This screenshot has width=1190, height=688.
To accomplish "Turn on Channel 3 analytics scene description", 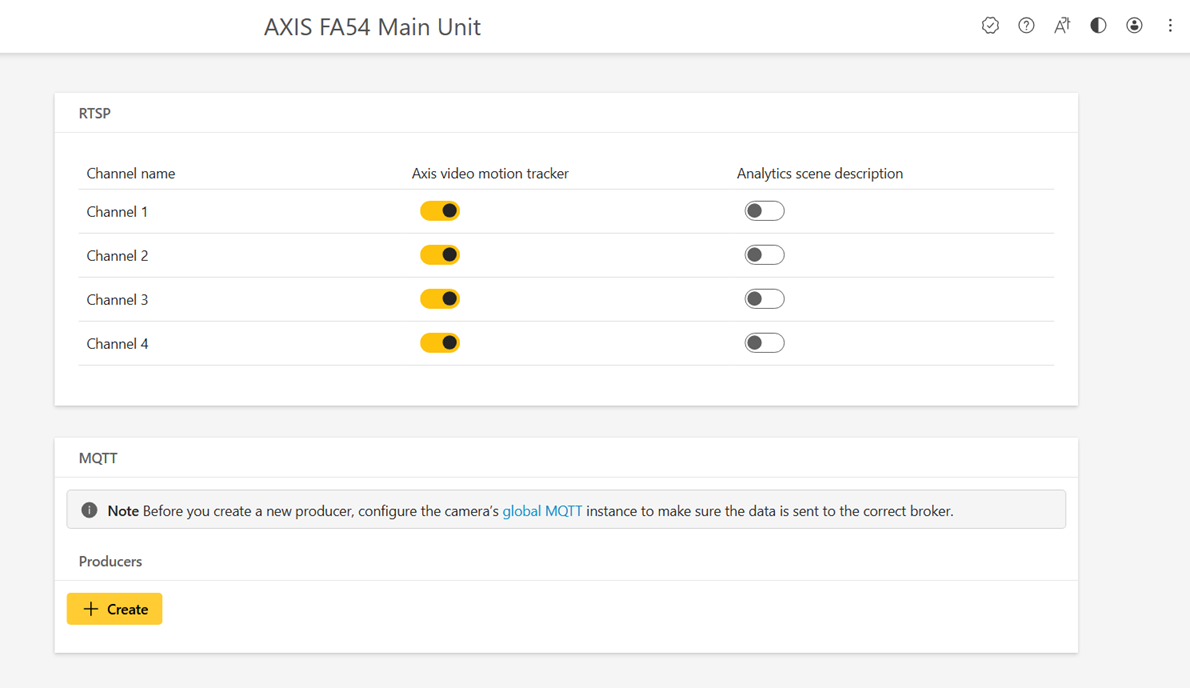I will [x=764, y=299].
